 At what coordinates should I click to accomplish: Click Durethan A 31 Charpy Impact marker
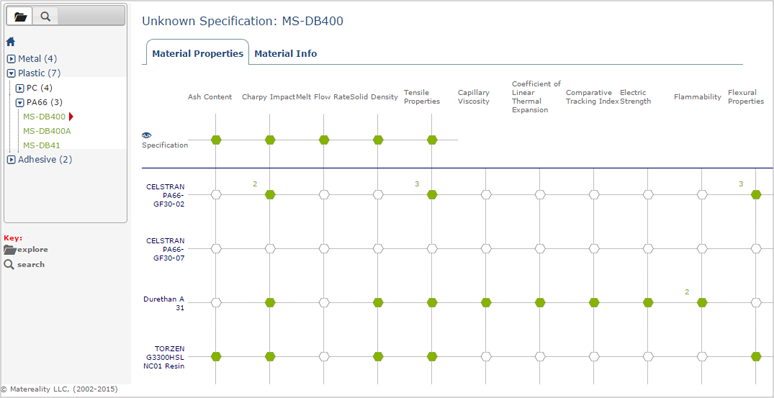[x=270, y=303]
